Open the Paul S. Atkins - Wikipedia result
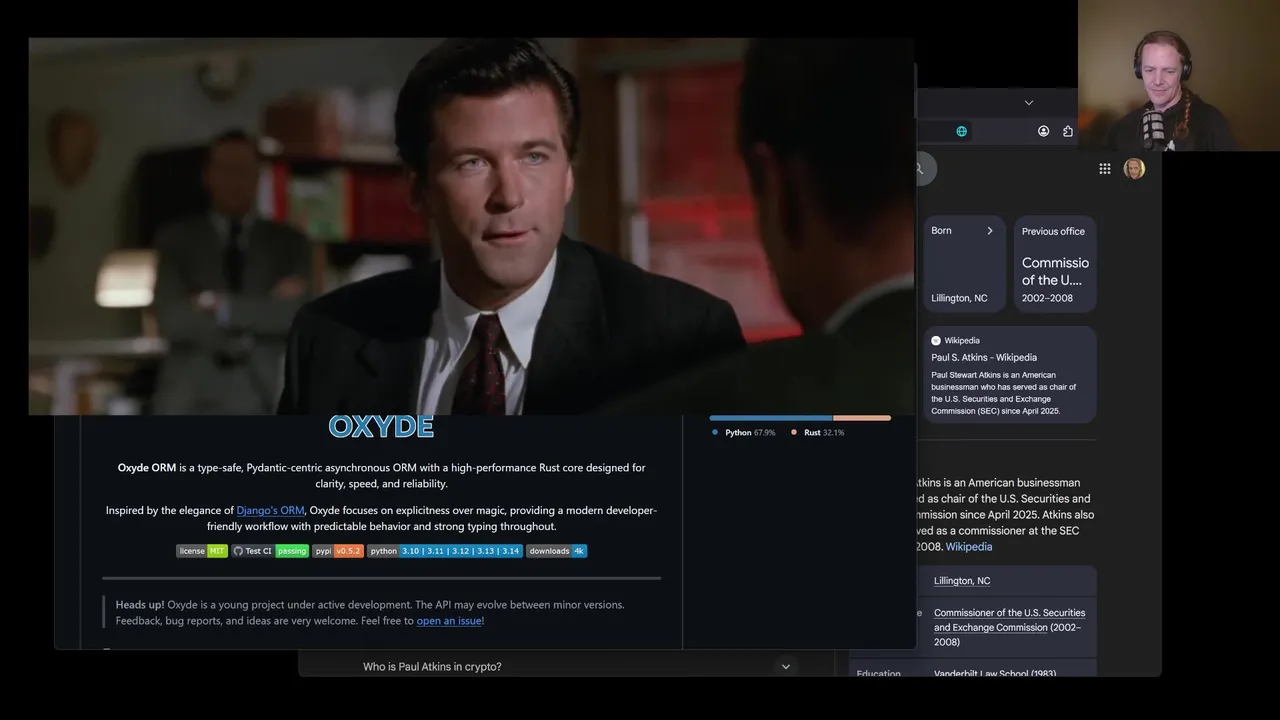1280x720 pixels. coord(984,357)
